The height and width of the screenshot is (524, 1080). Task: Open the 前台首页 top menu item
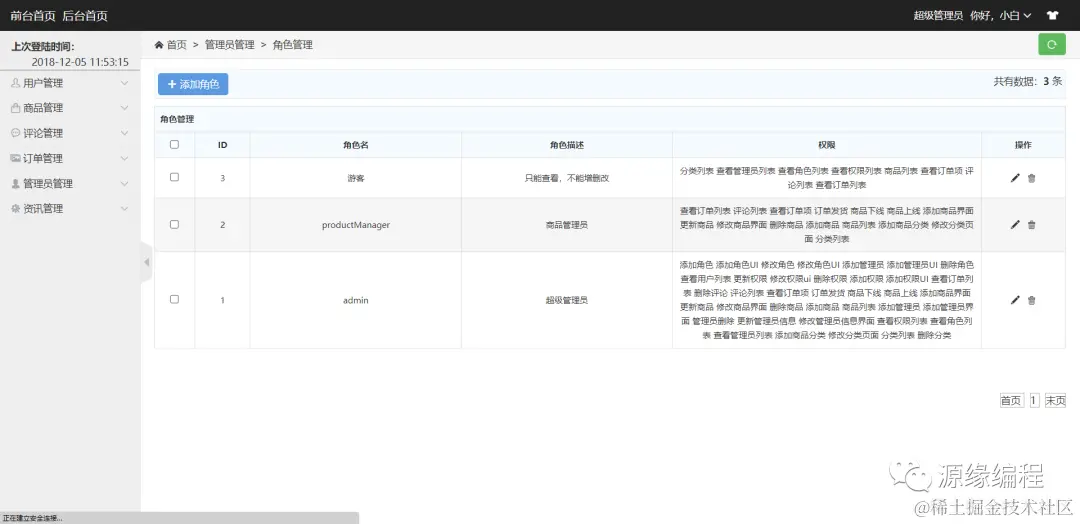click(x=32, y=15)
